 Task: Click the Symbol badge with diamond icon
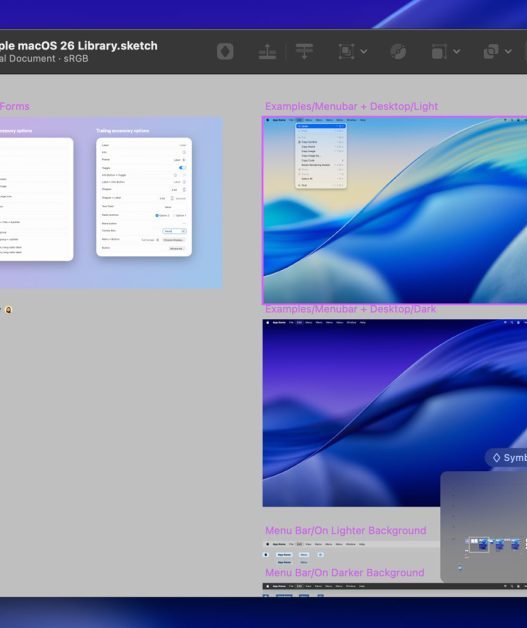pyautogui.click(x=507, y=457)
